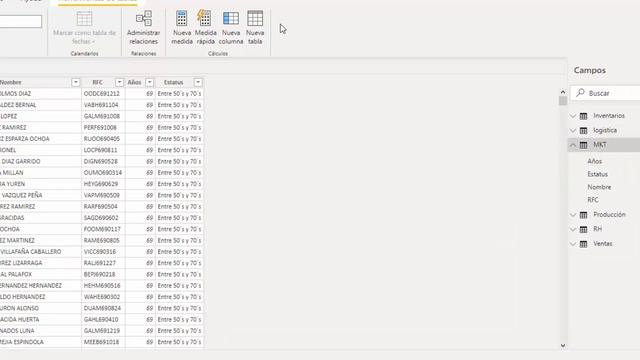Select cell PERF691008
This screenshot has width=640, height=360.
103,127
